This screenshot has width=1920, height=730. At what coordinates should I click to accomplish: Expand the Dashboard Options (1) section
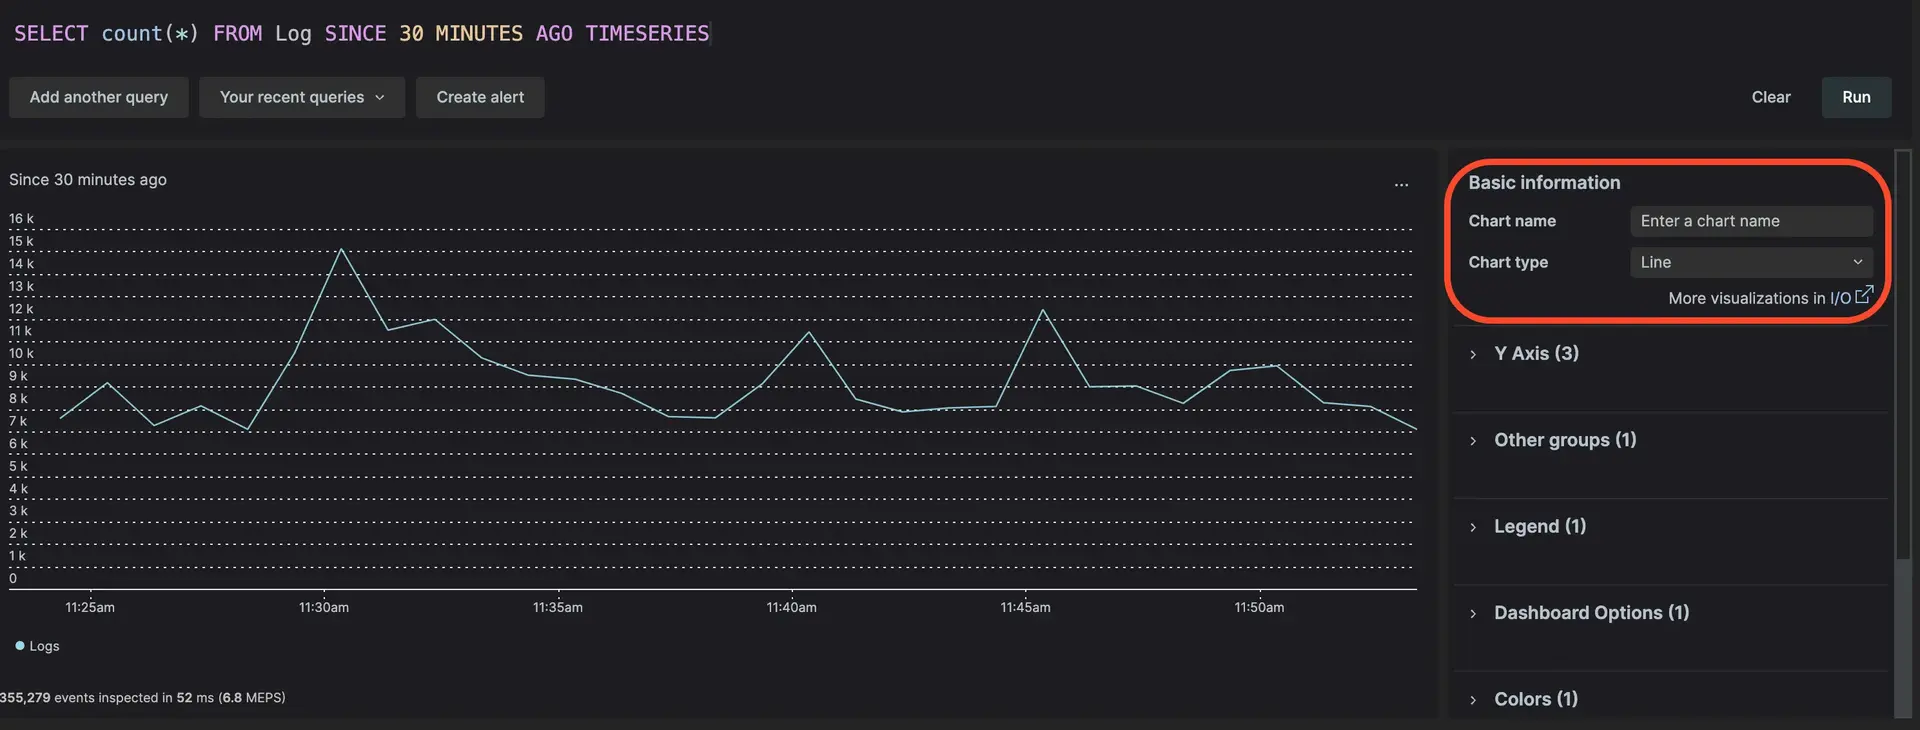pyautogui.click(x=1590, y=613)
